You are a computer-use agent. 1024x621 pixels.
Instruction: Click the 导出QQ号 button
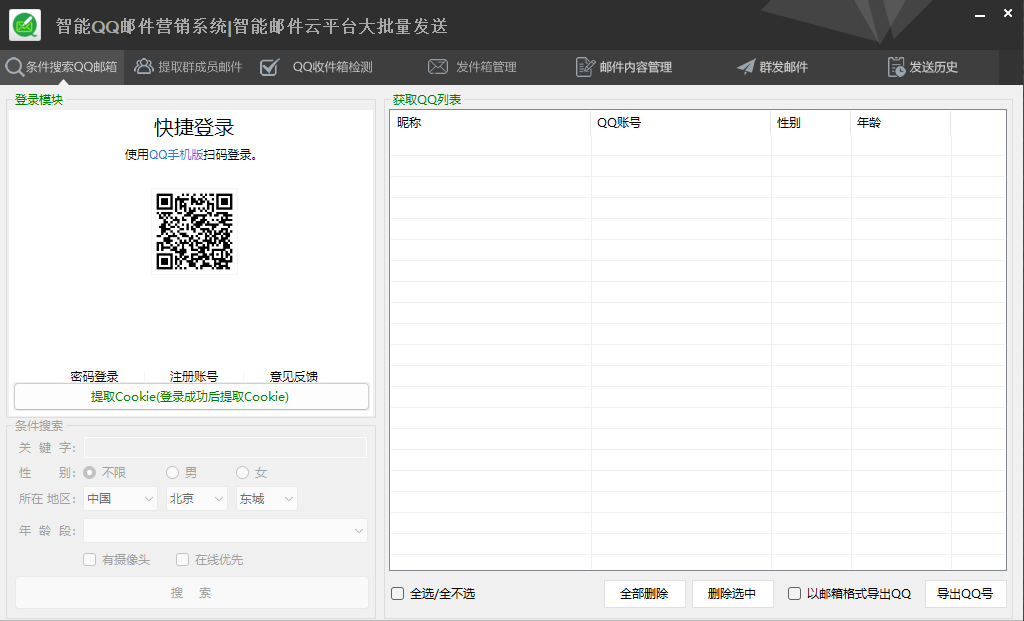pyautogui.click(x=965, y=594)
